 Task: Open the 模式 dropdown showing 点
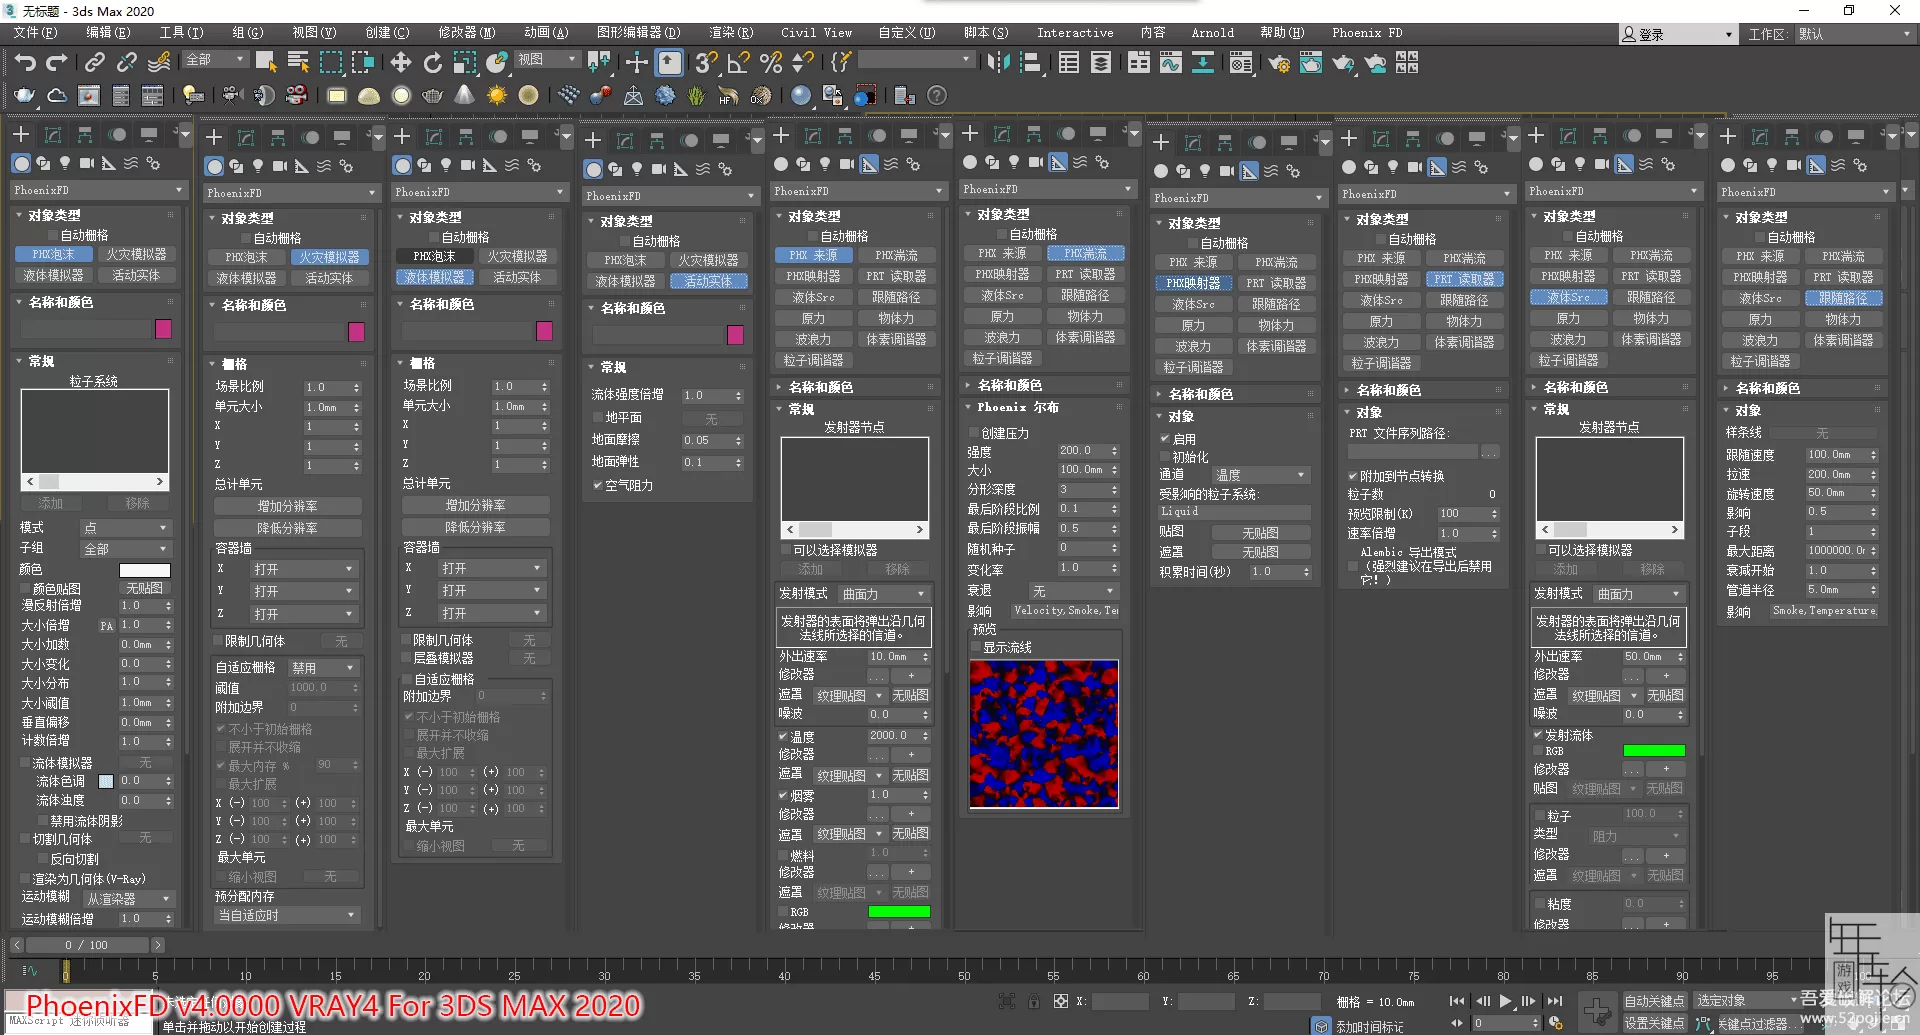click(126, 527)
